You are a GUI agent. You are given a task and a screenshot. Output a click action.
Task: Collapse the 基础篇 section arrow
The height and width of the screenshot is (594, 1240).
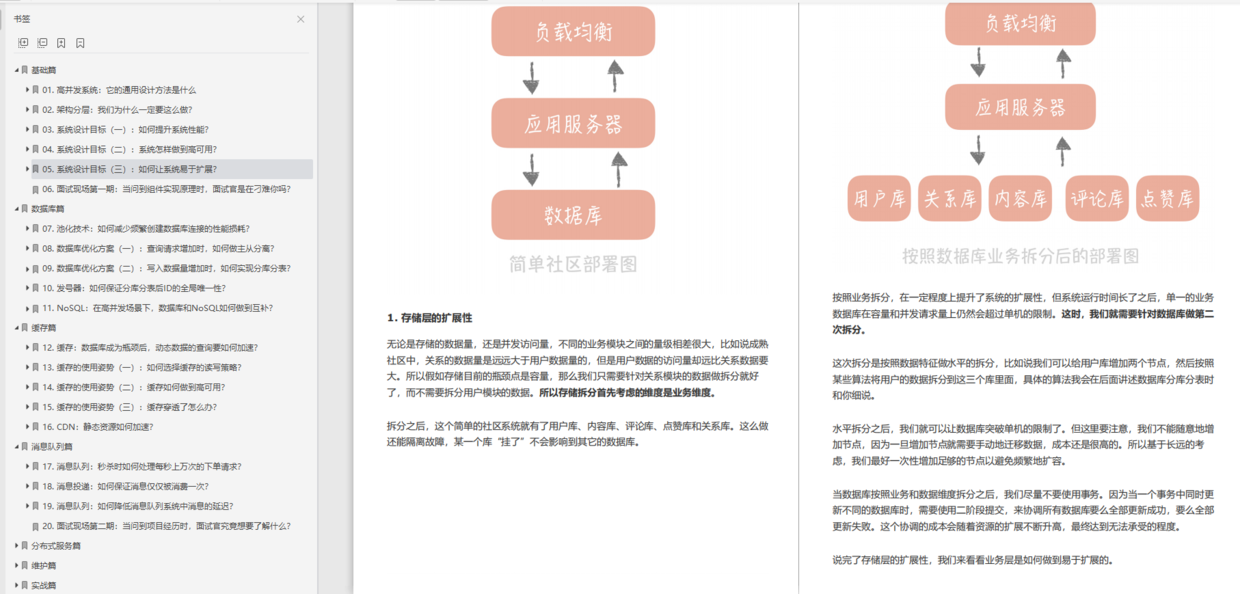point(17,70)
